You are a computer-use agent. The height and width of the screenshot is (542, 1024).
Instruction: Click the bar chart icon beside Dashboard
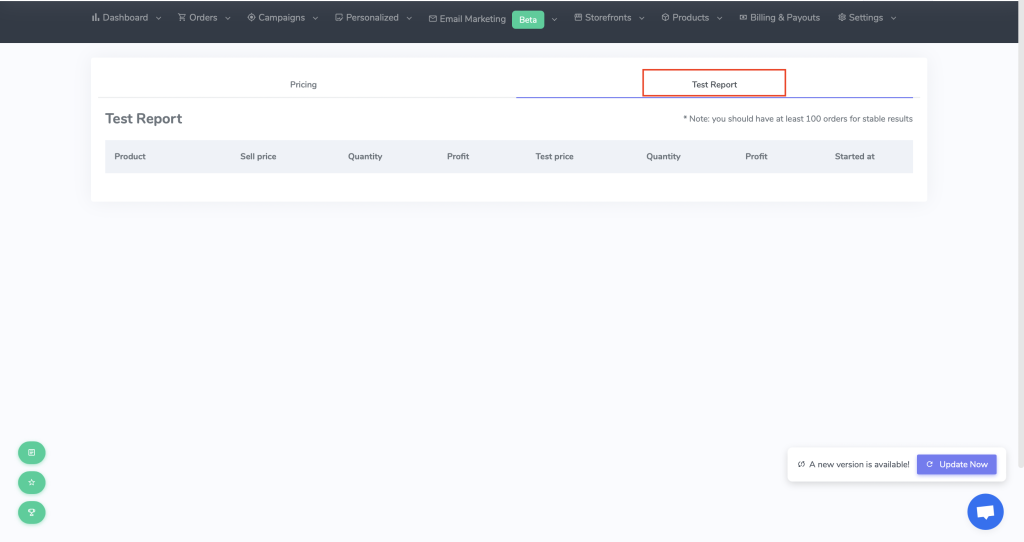(95, 18)
